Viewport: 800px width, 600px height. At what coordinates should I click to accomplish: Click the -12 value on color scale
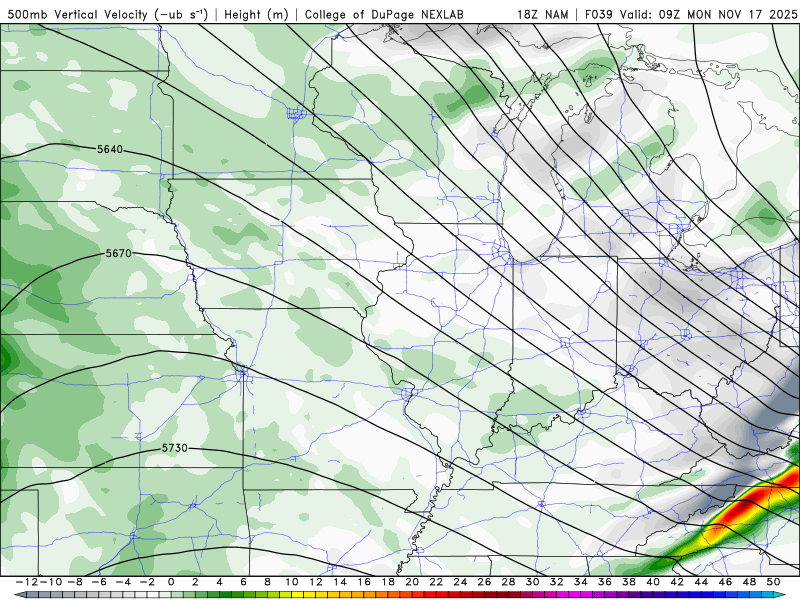click(x=27, y=582)
